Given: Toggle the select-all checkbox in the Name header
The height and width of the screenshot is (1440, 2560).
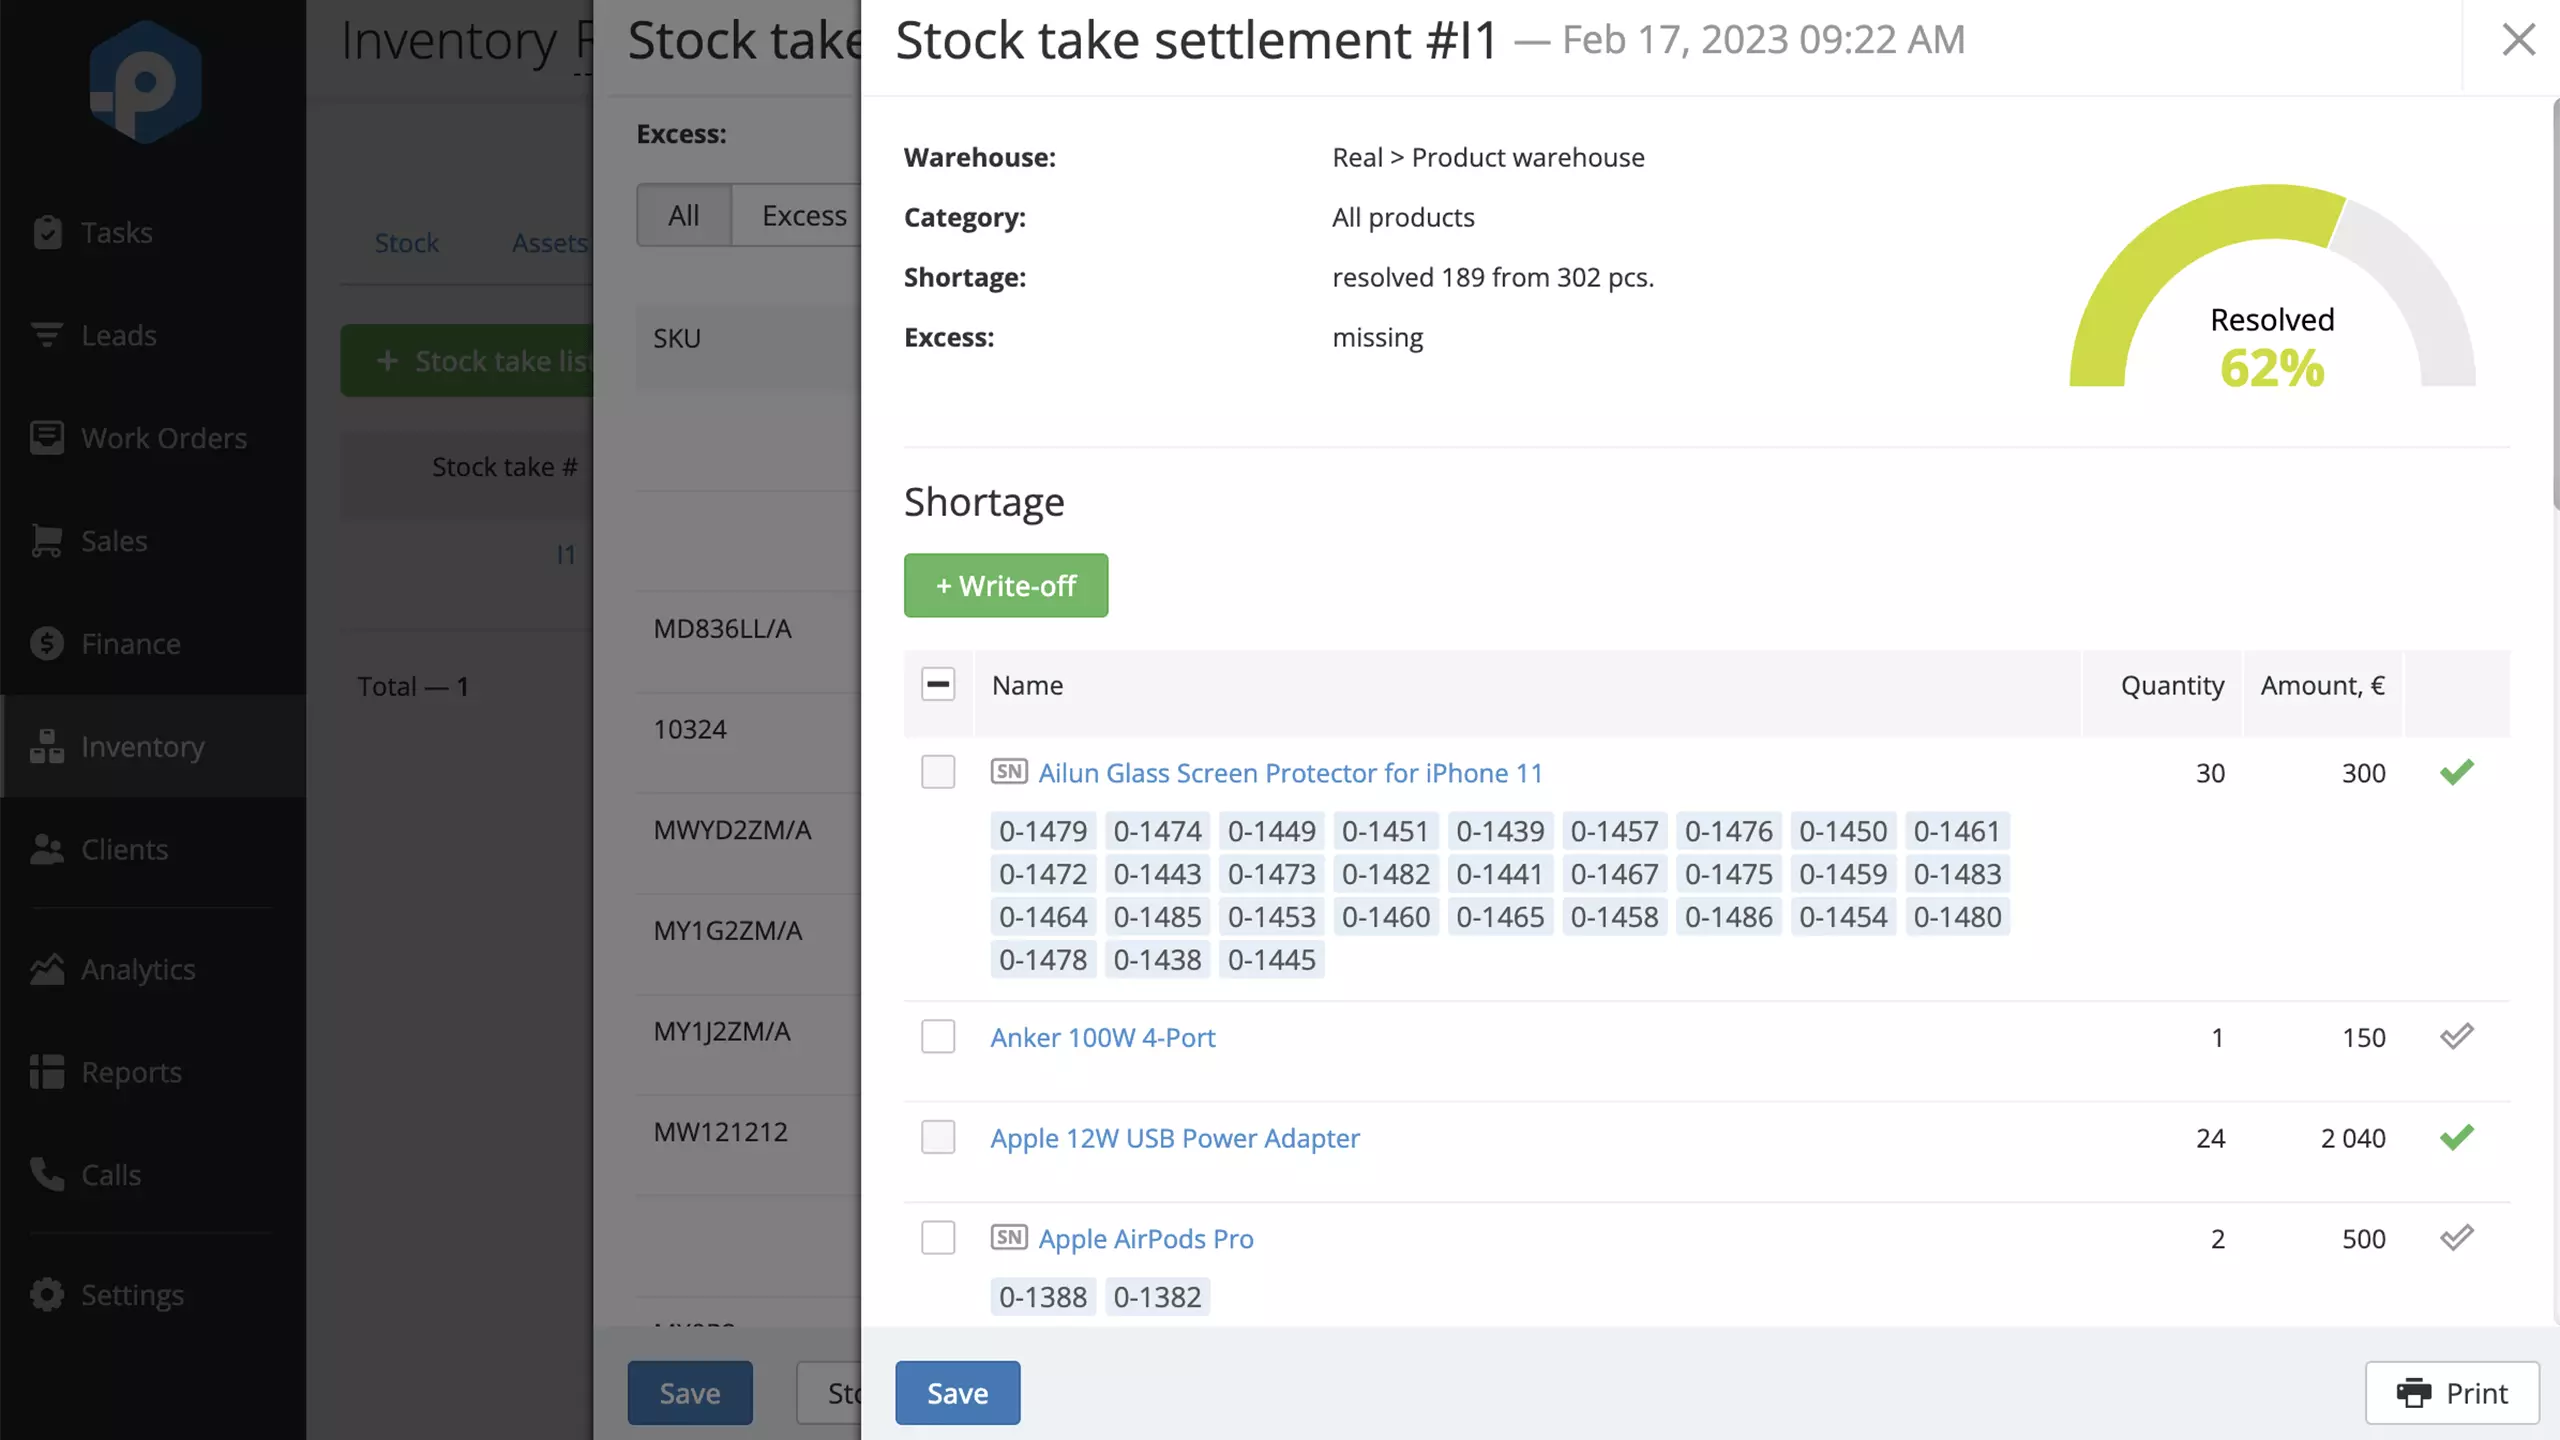Looking at the screenshot, I should pos(938,684).
